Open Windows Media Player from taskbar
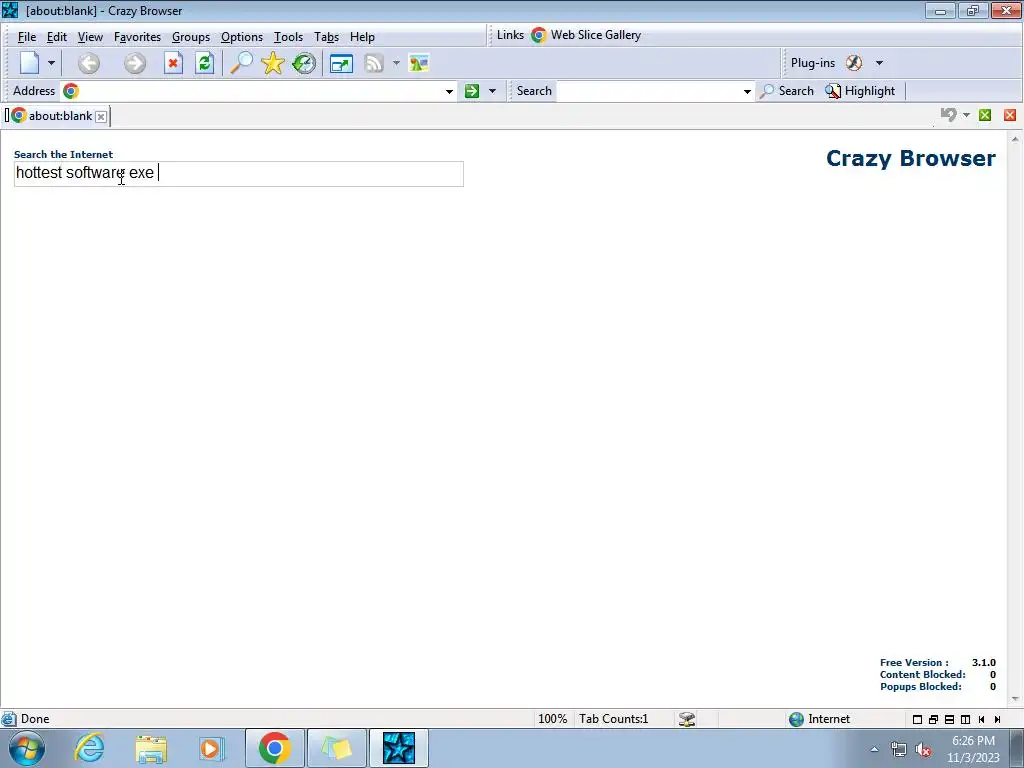 (x=211, y=748)
